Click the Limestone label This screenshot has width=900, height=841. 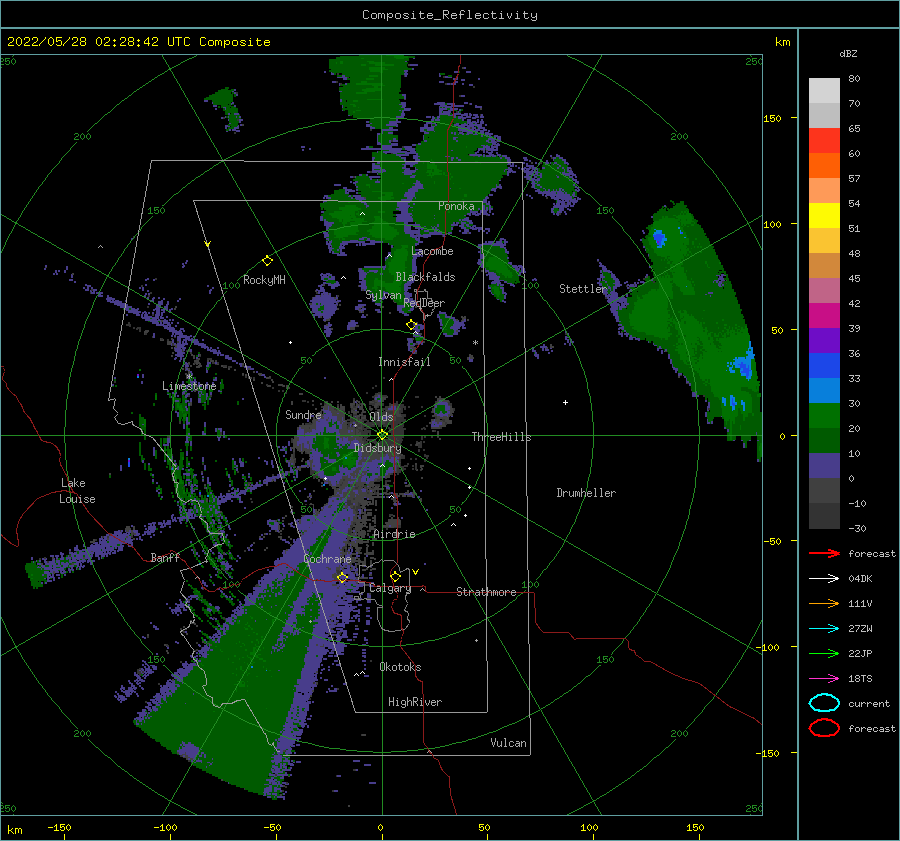(x=189, y=386)
